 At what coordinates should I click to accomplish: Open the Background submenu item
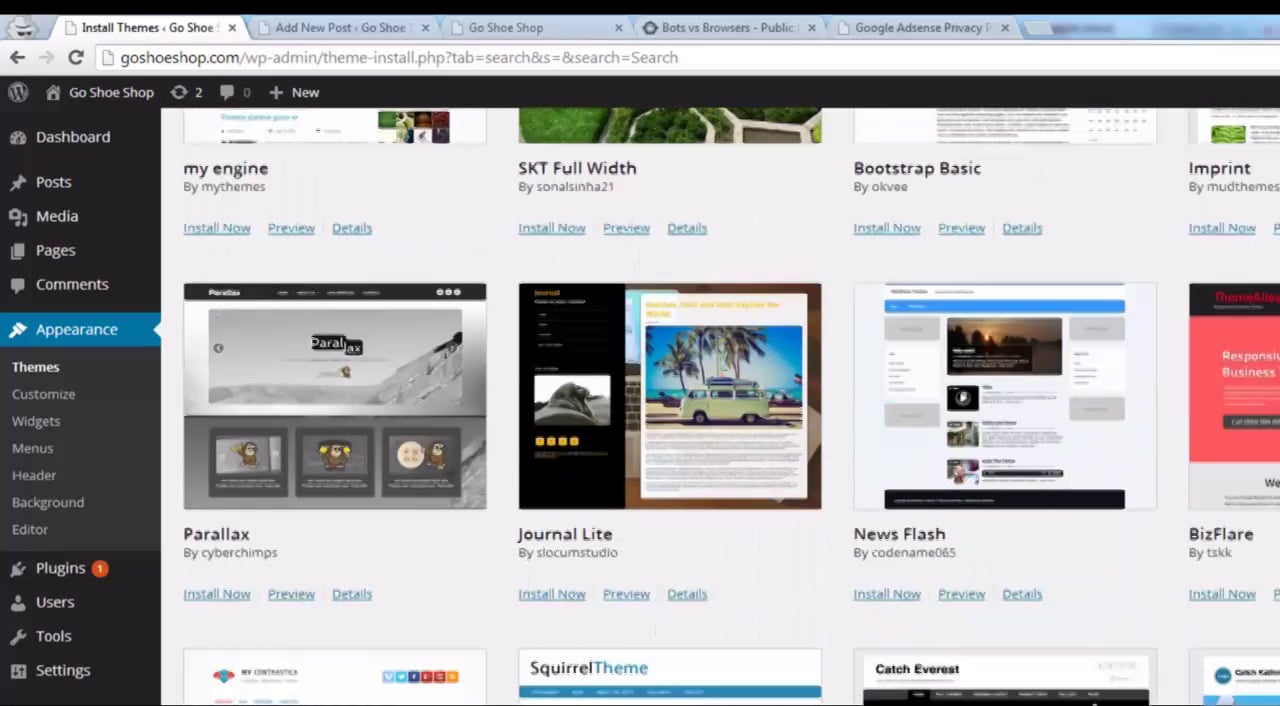click(48, 502)
